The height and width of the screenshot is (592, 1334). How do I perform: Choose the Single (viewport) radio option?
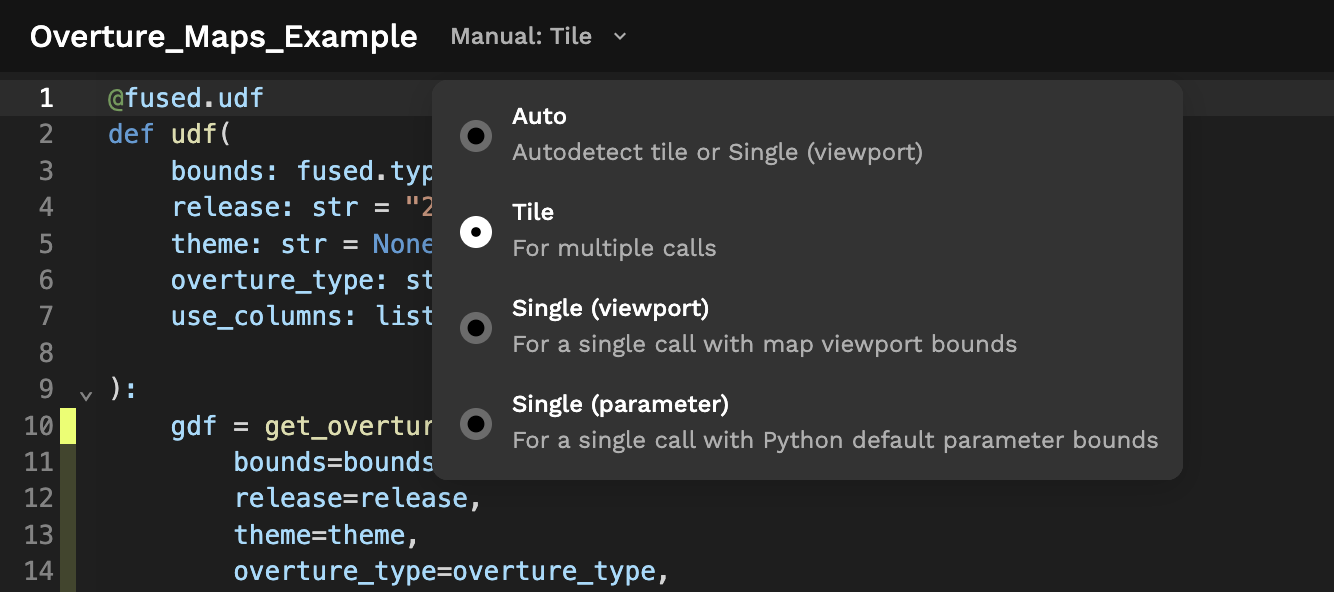(x=476, y=327)
